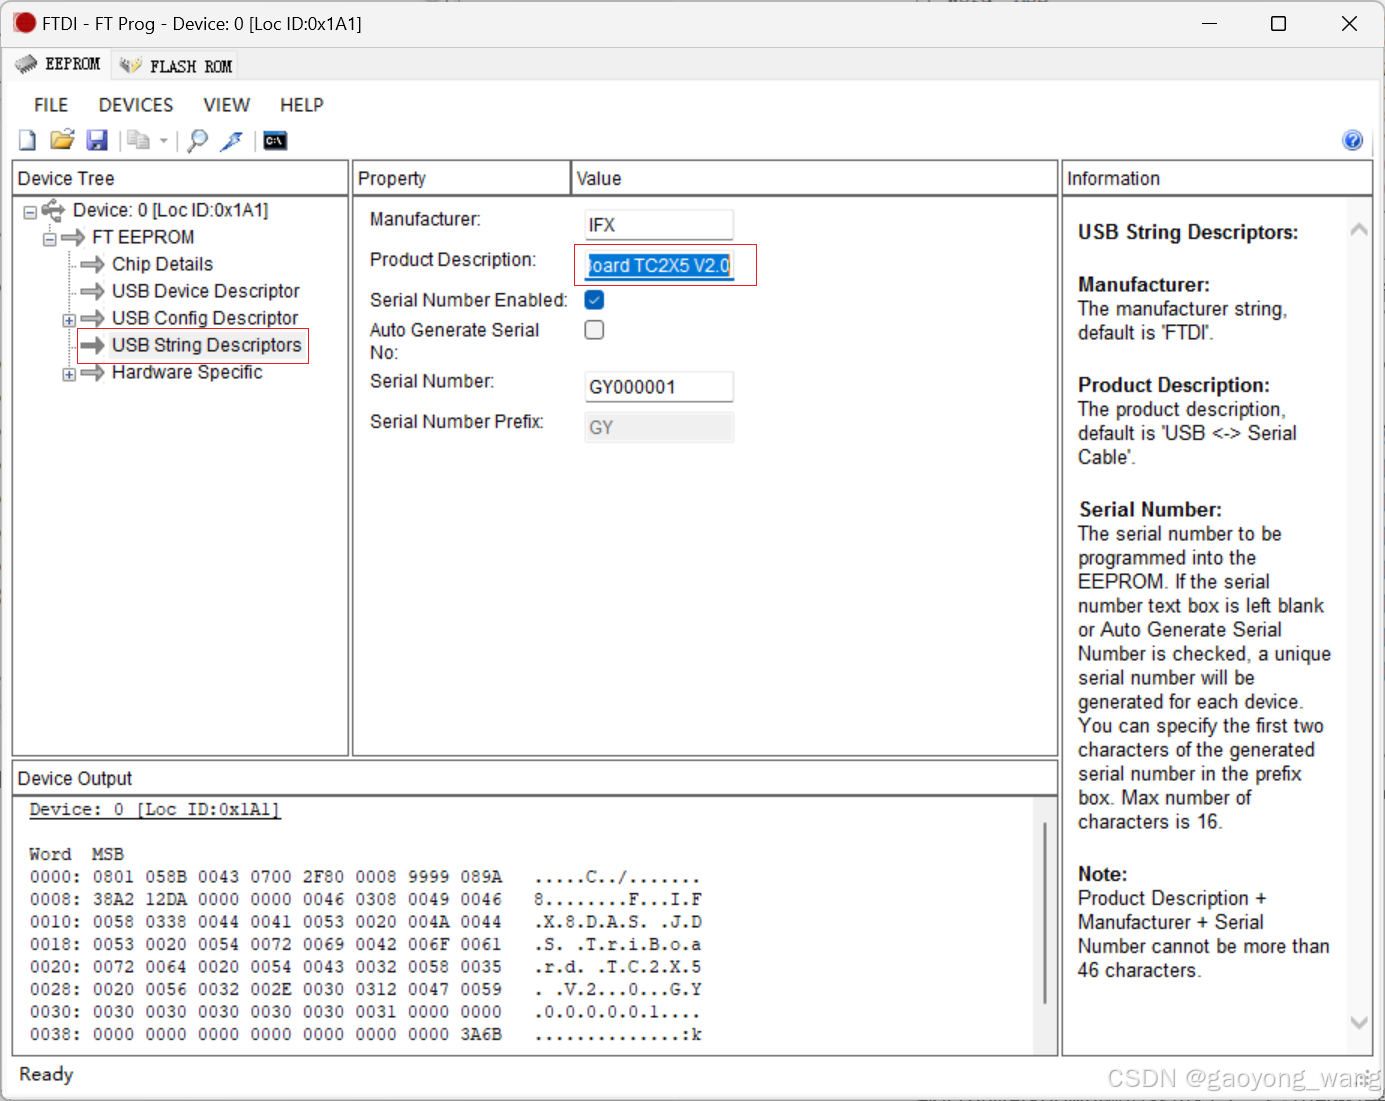Check the Auto Generate Serial No checkbox

click(594, 330)
